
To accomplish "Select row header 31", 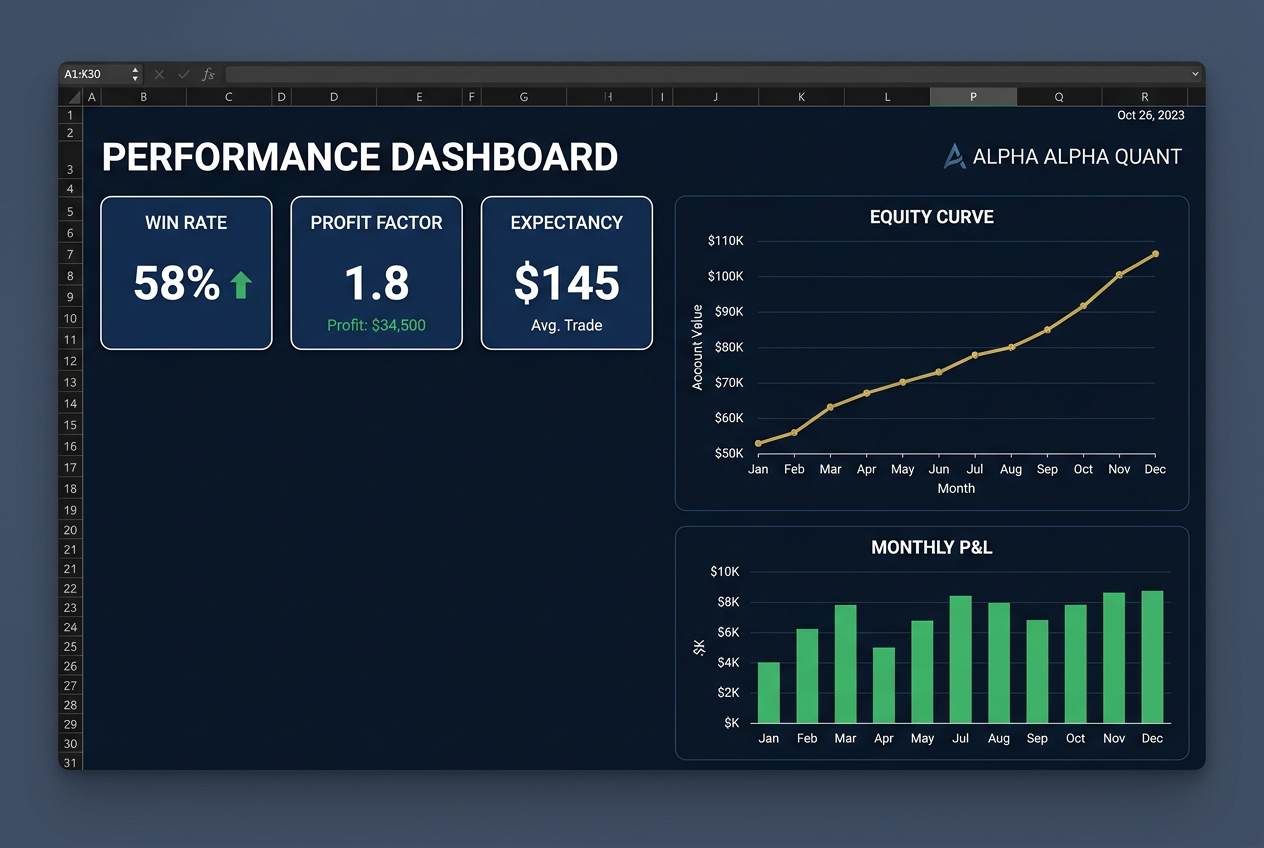I will click(71, 762).
